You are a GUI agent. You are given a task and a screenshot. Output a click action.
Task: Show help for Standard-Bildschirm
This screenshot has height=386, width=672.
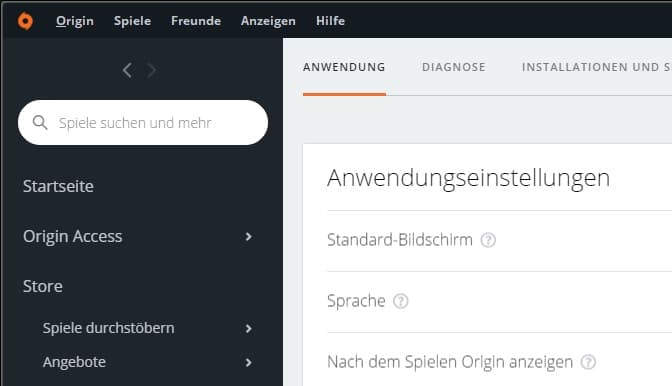coord(488,240)
